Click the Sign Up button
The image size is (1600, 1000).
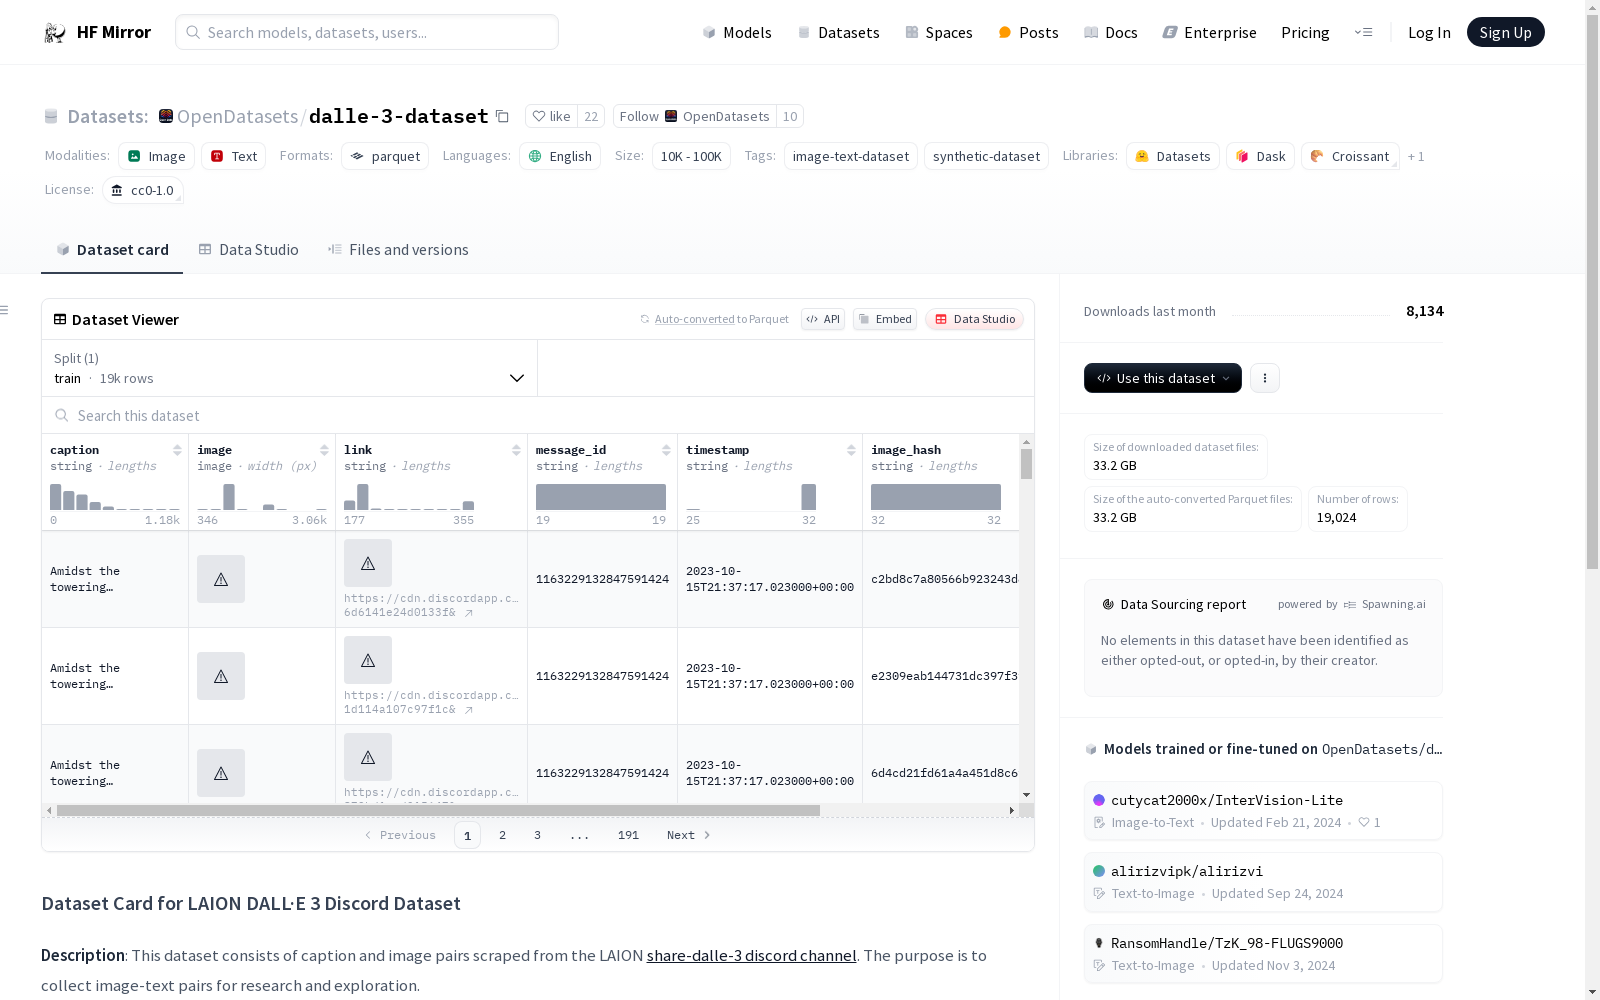click(1505, 33)
